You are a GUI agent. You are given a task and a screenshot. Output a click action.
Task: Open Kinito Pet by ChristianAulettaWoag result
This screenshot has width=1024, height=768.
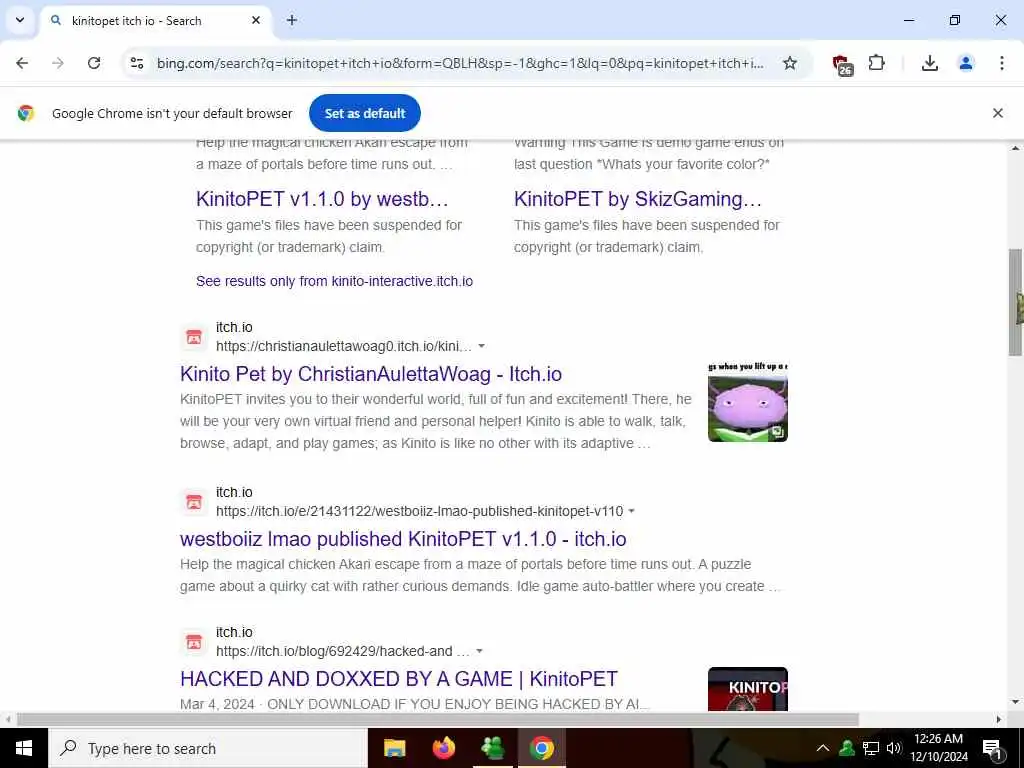click(x=371, y=374)
